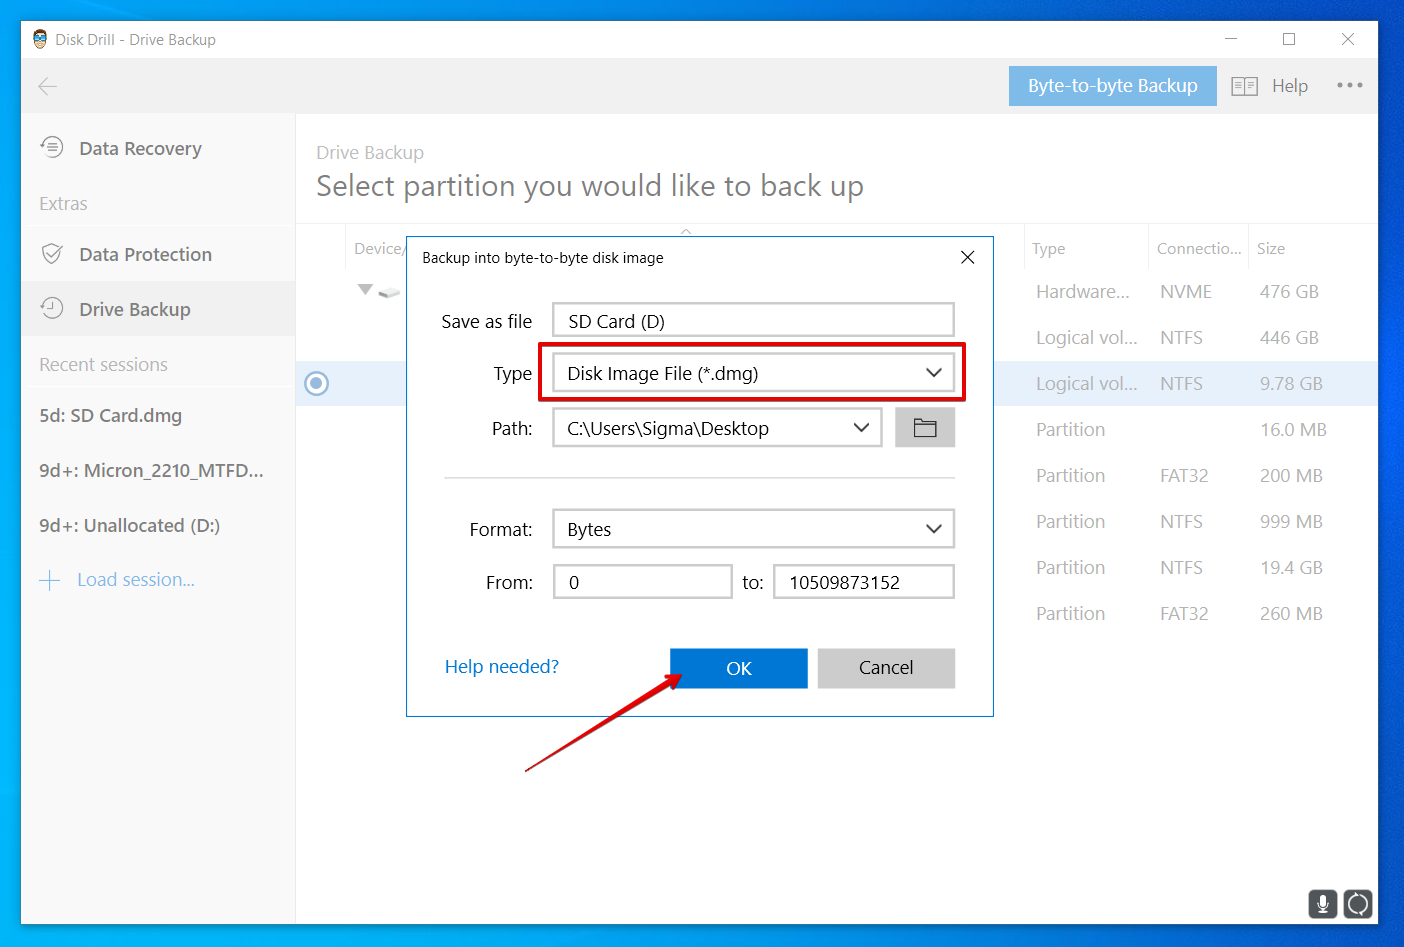Select the radio button for 9.78 GB volume
This screenshot has height=947, width=1404.
[317, 383]
